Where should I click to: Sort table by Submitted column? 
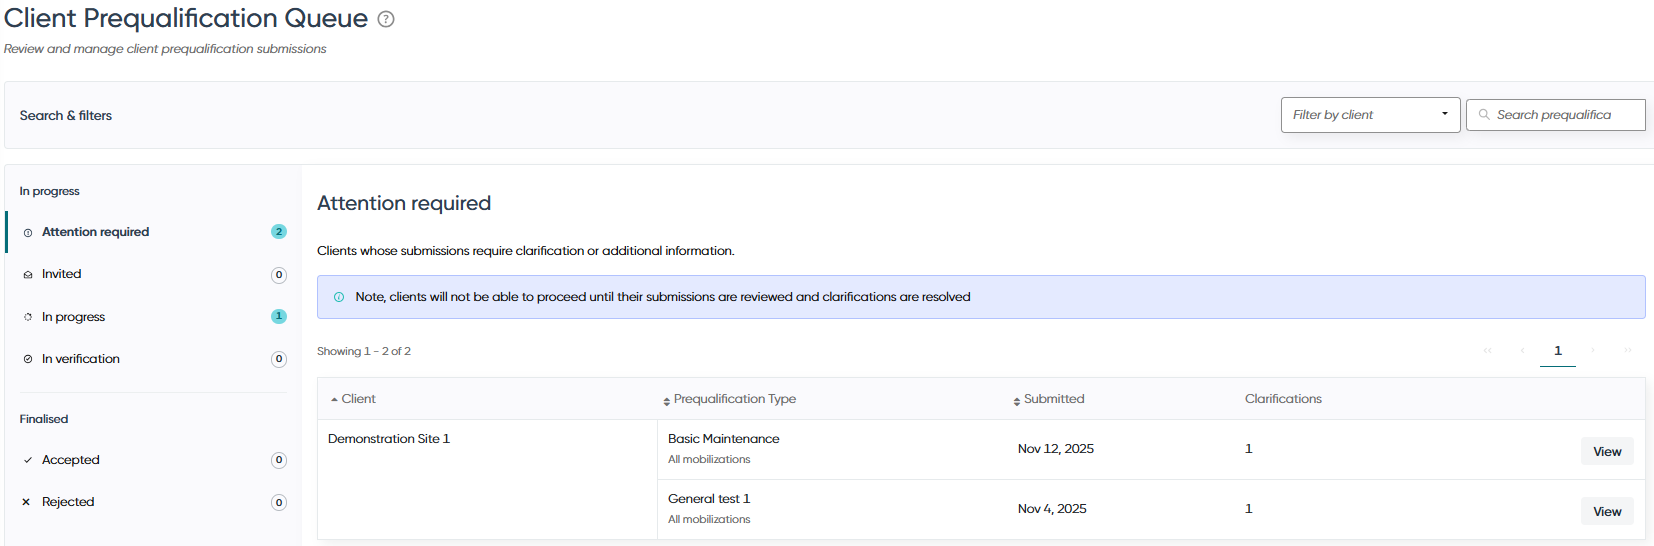point(1049,399)
